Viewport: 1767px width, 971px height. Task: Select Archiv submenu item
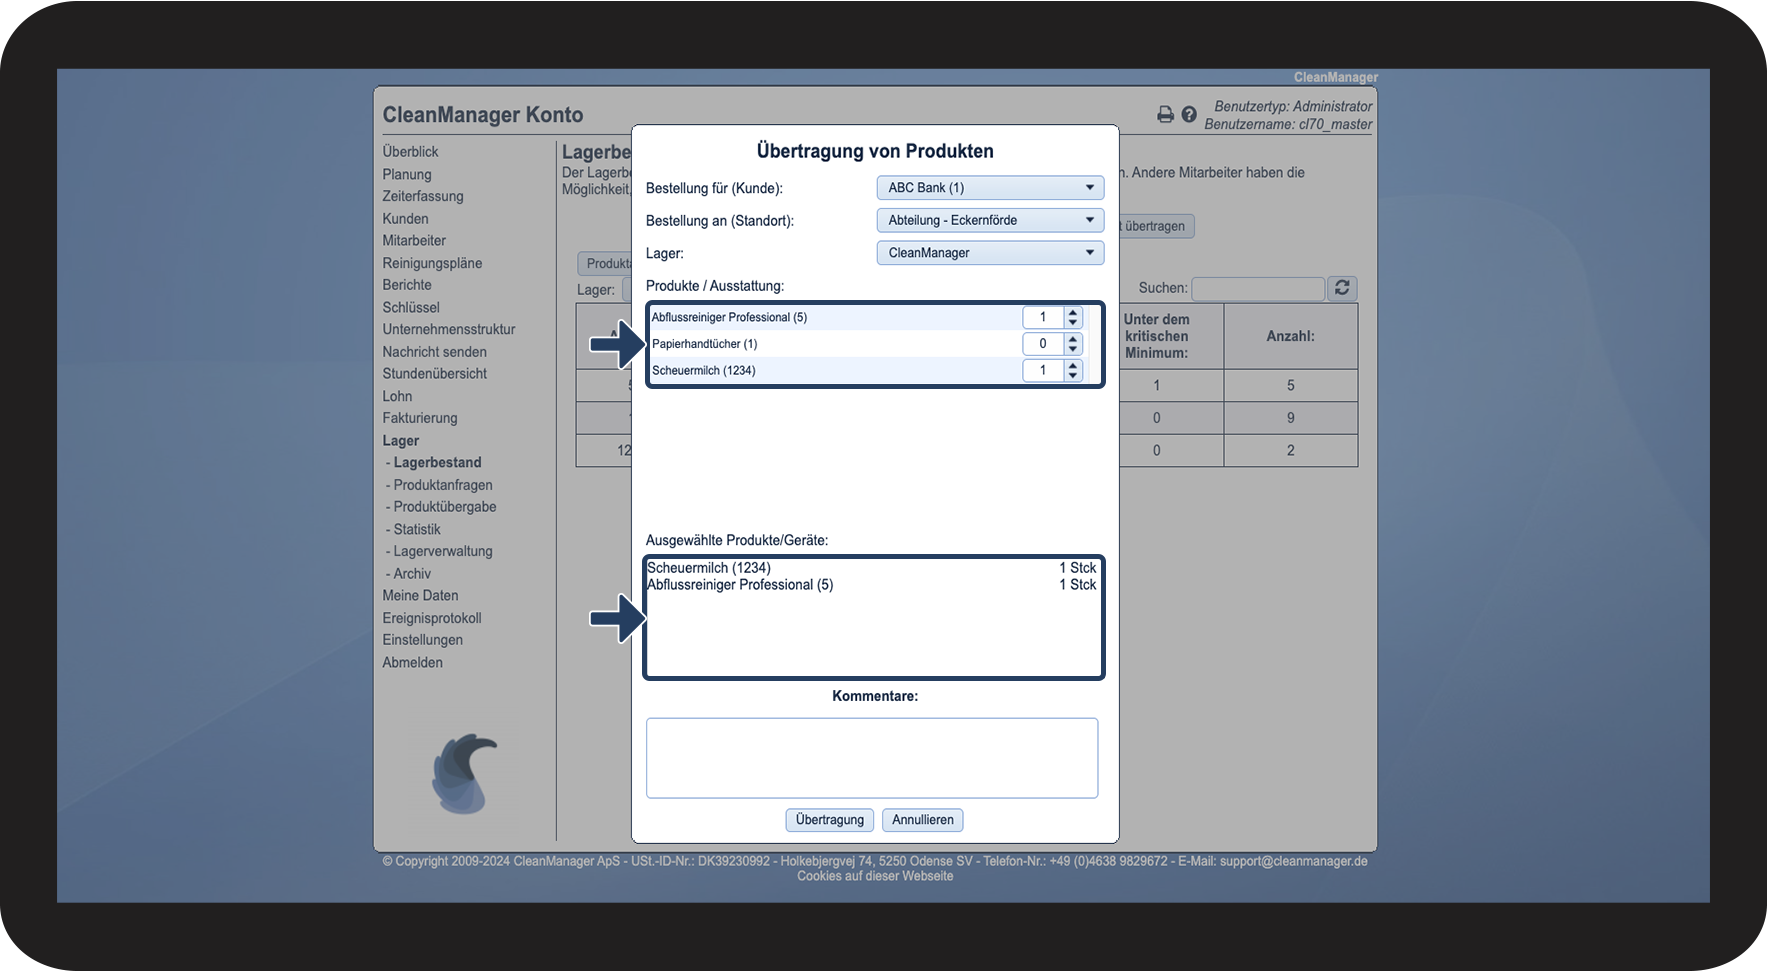[412, 574]
